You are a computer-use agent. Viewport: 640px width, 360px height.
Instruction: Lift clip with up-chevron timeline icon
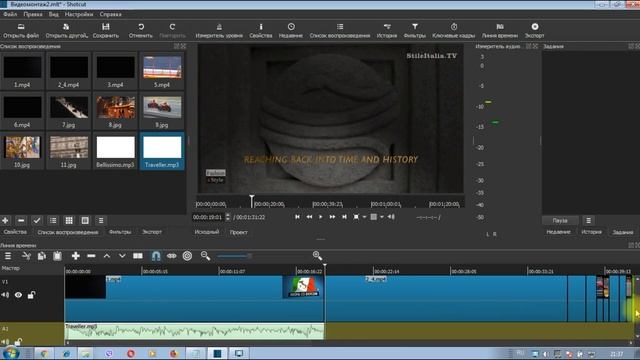coord(107,256)
